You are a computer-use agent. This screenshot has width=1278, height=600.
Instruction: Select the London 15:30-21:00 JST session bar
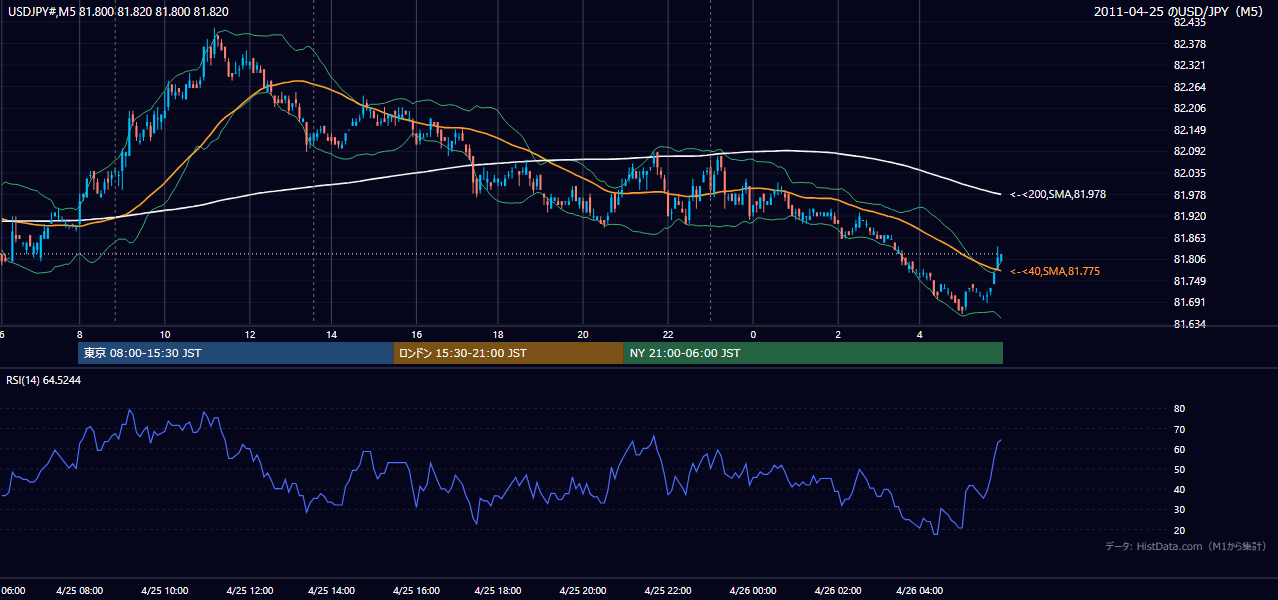[508, 353]
